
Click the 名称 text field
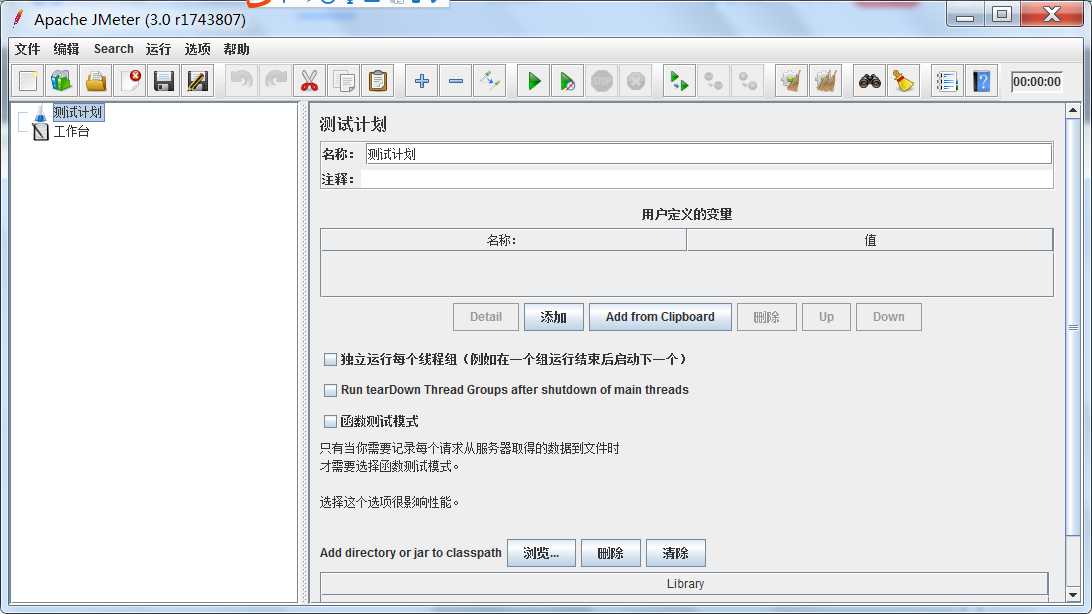708,154
